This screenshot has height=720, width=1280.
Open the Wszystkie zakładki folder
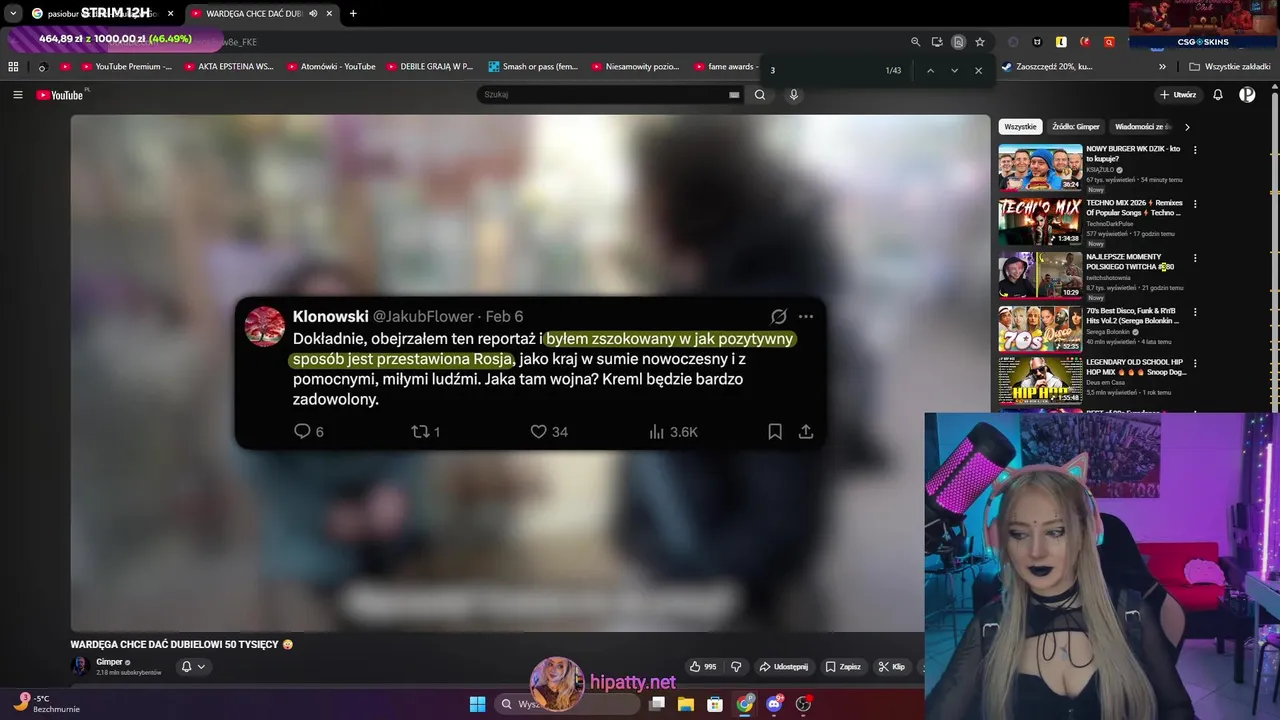1230,67
